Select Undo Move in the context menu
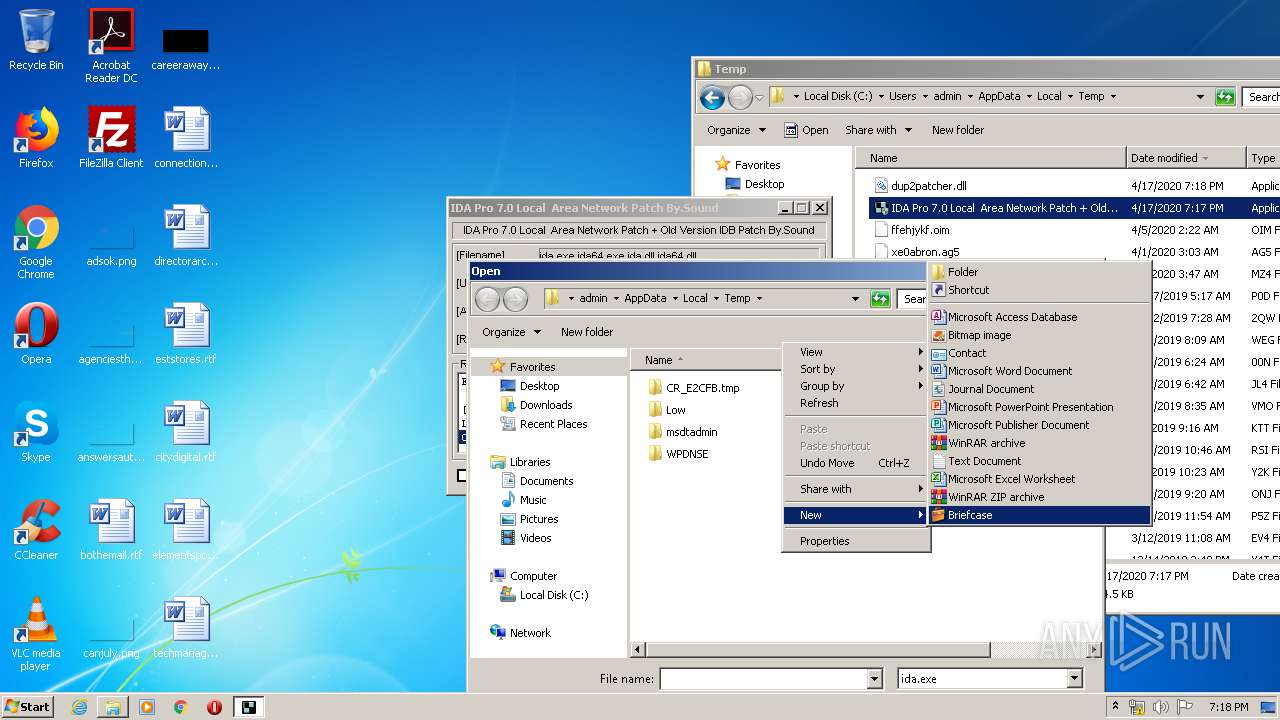The width and height of the screenshot is (1280, 720). pos(857,463)
